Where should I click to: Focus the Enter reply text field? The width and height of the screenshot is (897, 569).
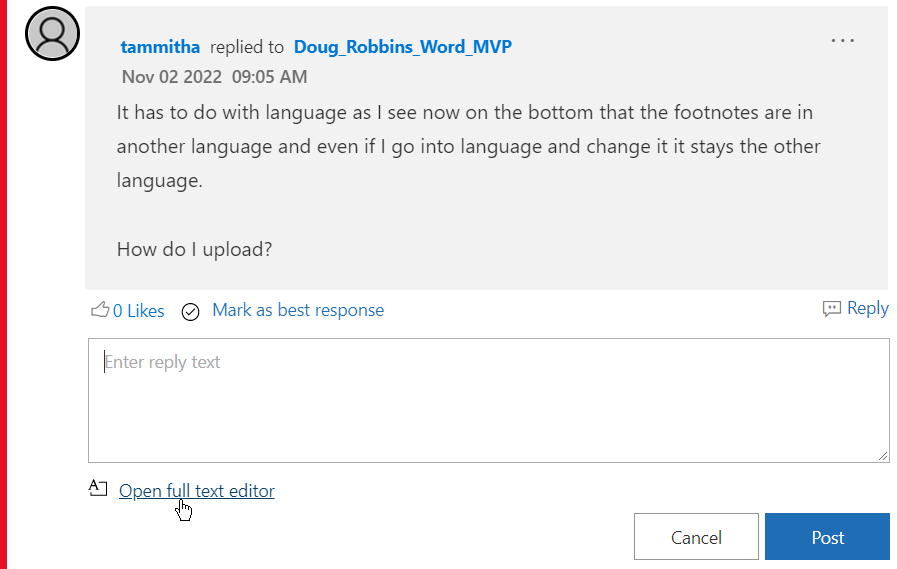(488, 400)
